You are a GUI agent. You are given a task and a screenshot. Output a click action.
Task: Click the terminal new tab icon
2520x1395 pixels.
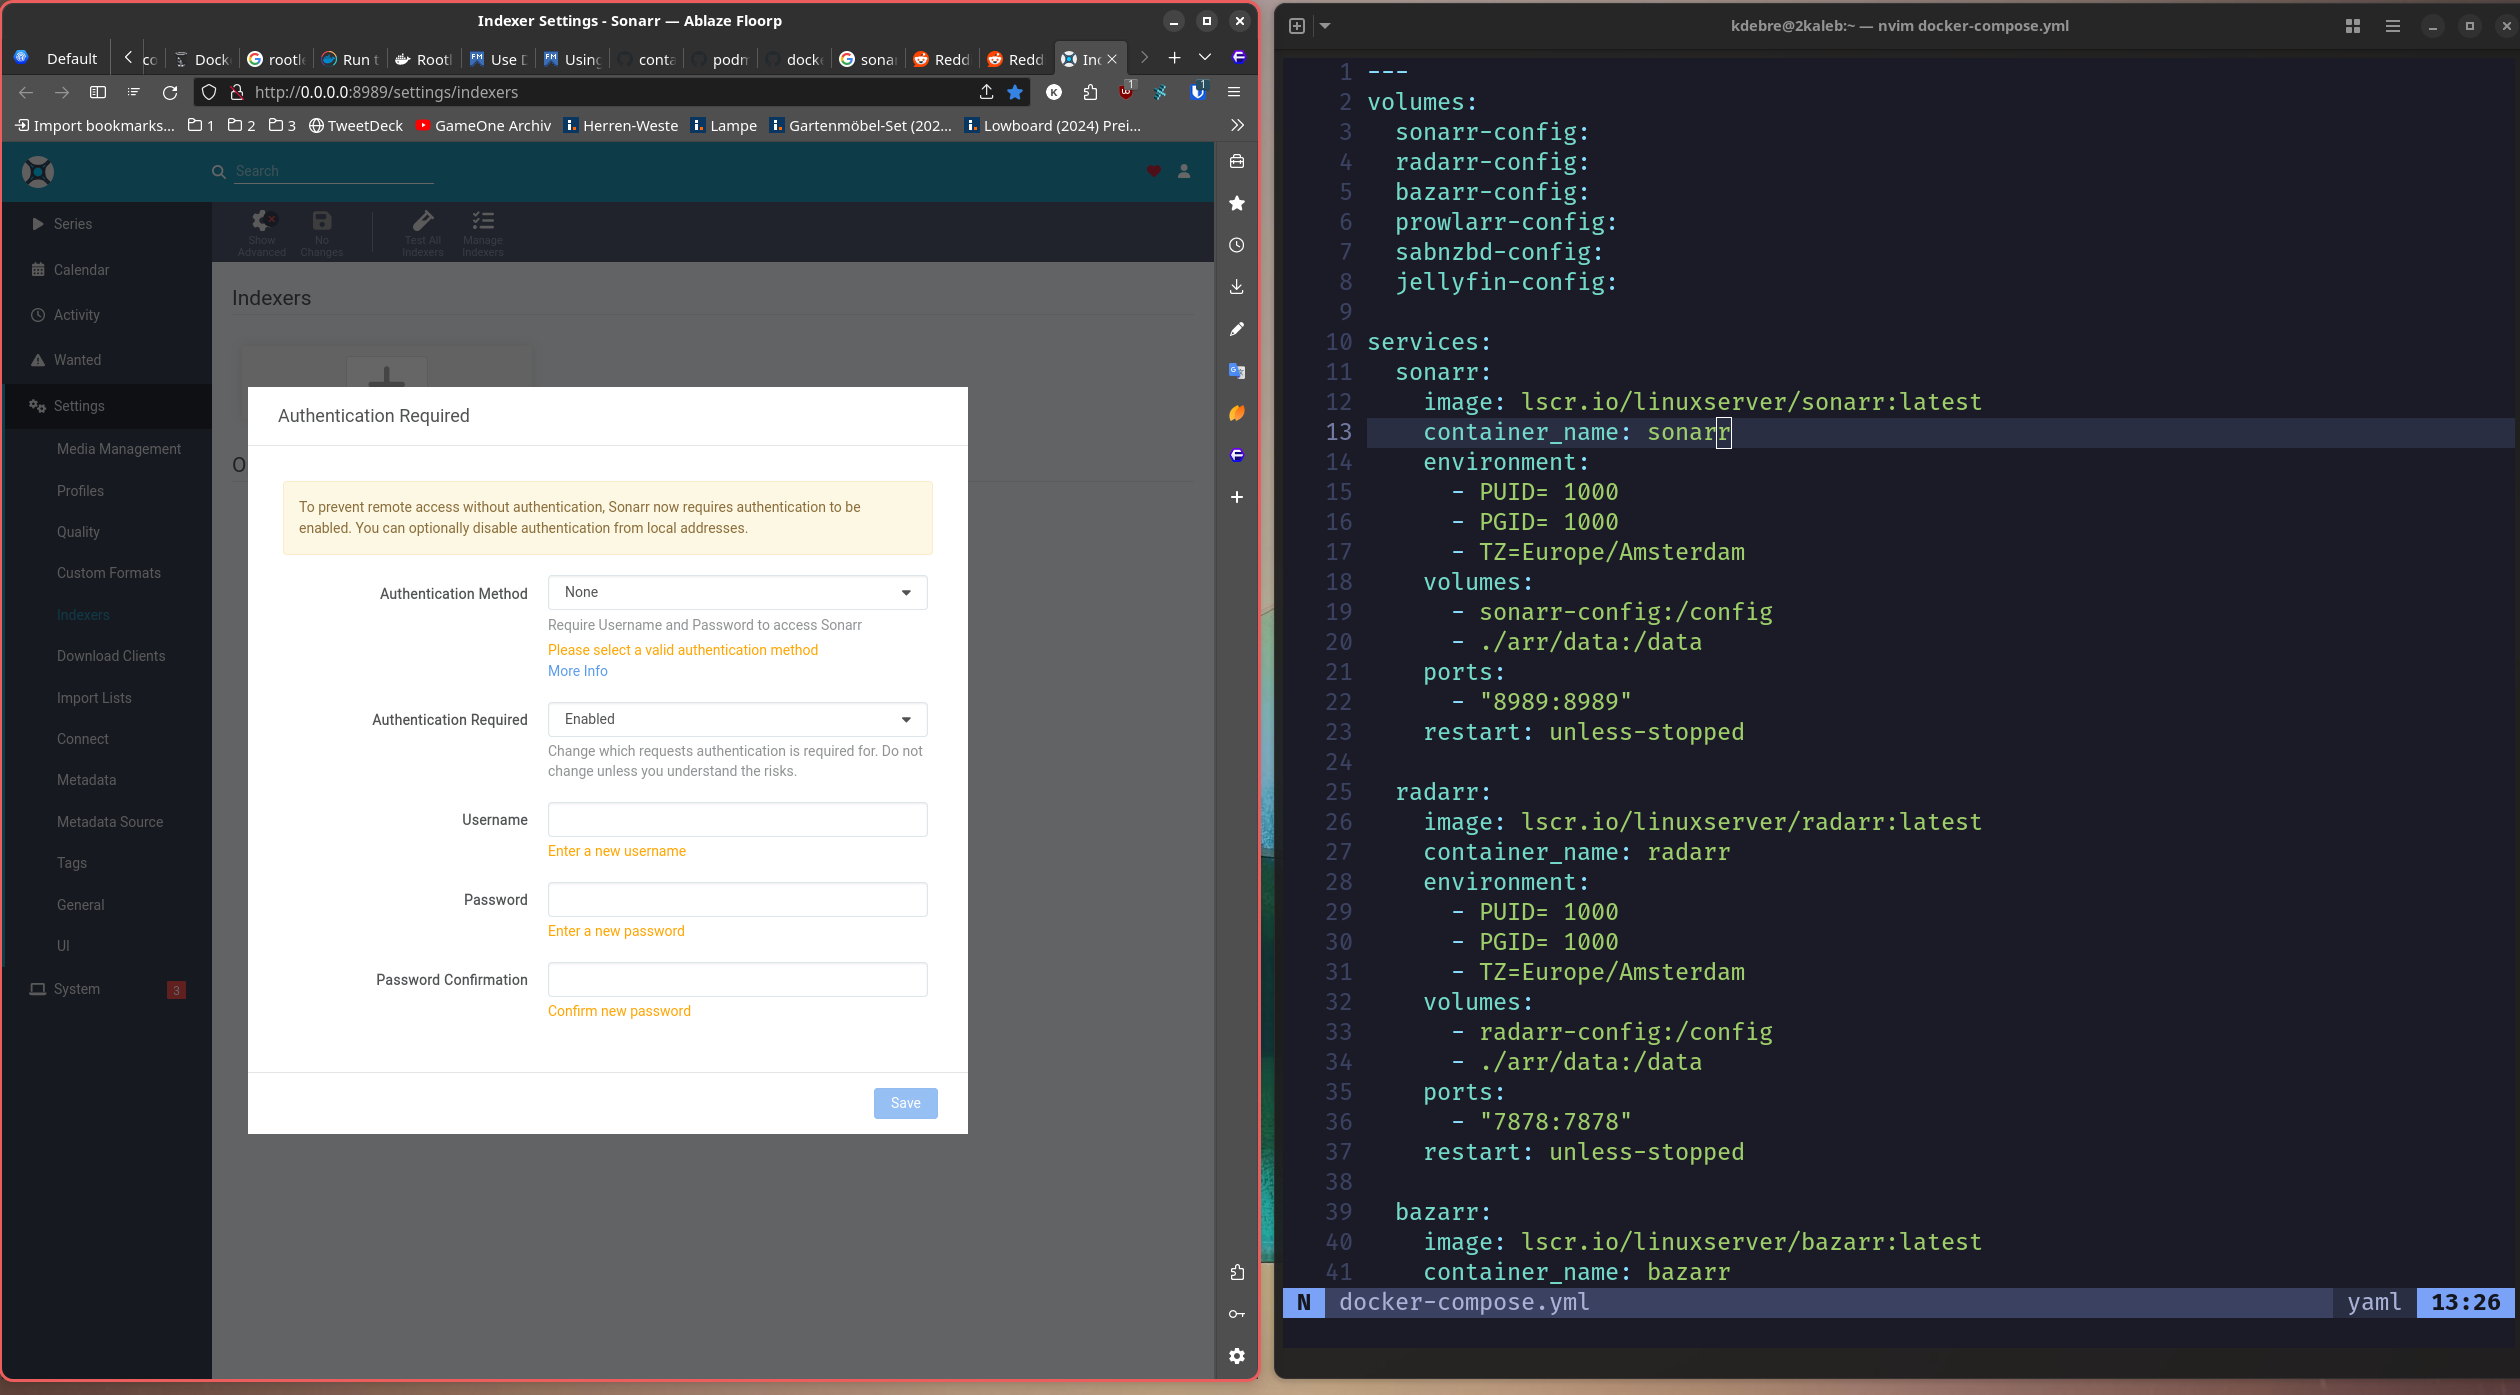coord(1297,26)
